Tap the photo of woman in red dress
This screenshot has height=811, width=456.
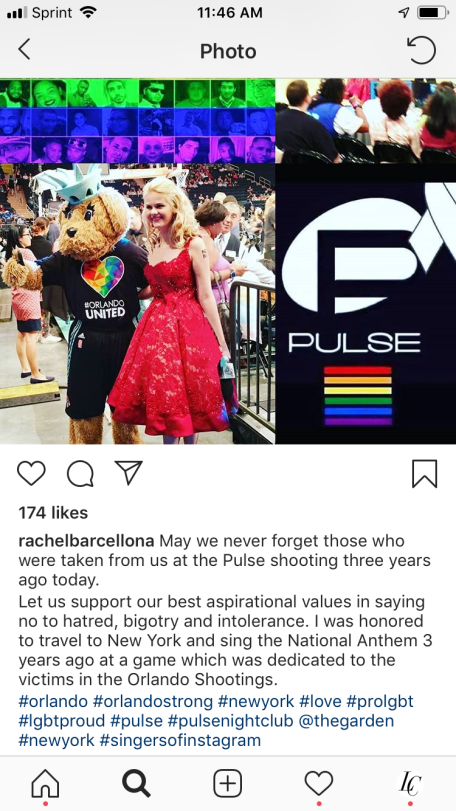(x=138, y=304)
